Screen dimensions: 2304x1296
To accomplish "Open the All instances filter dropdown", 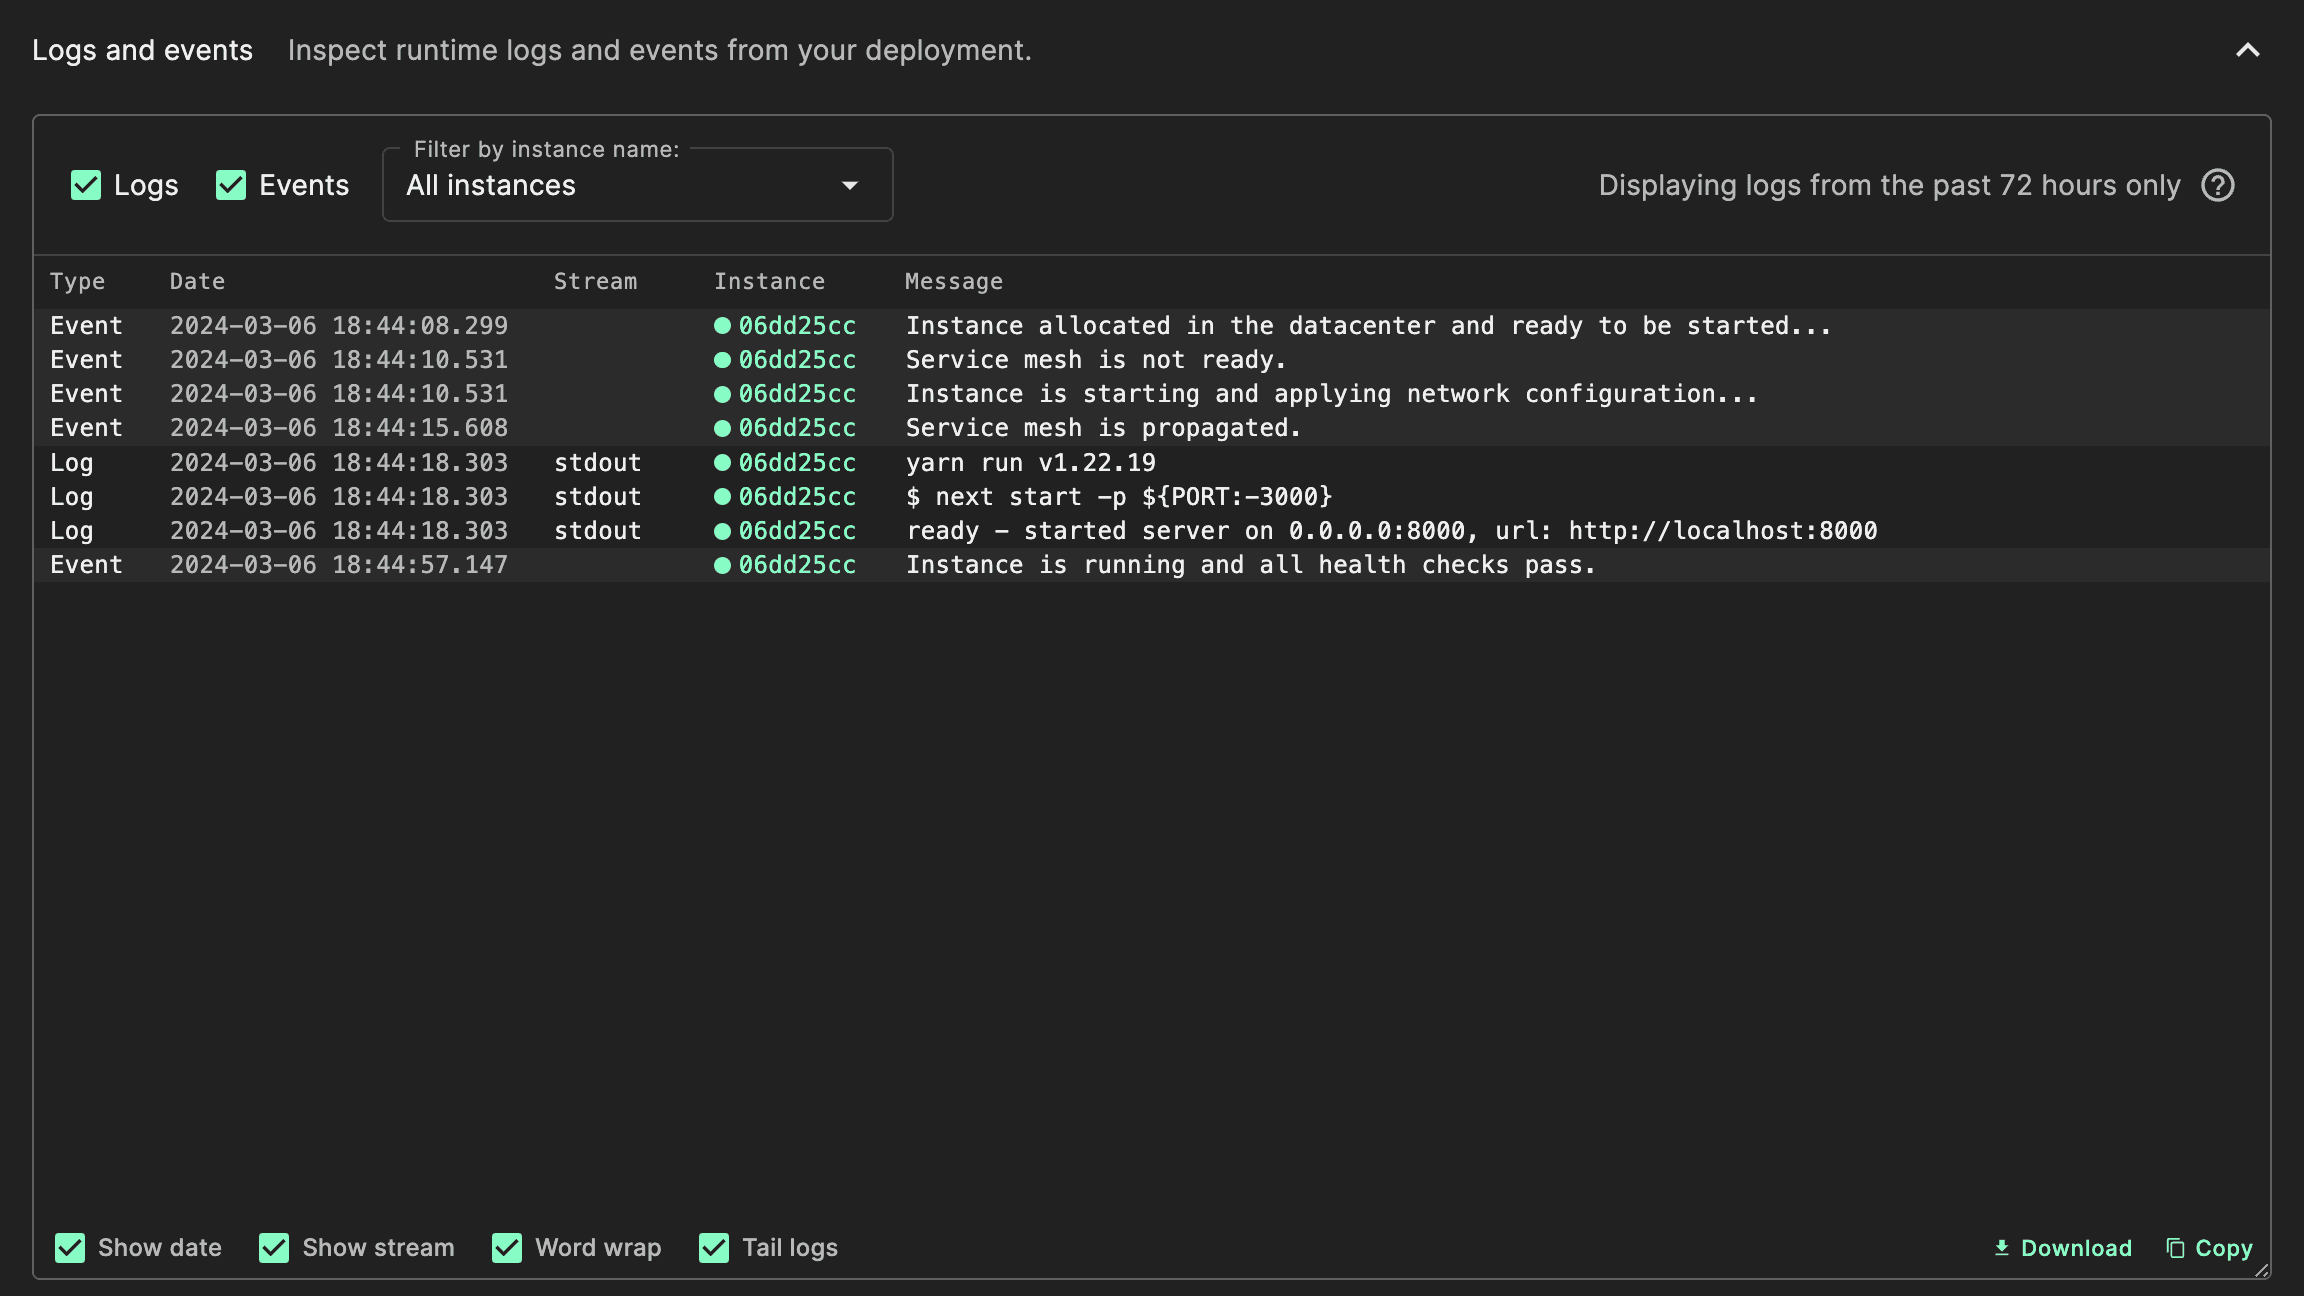I will tap(636, 185).
